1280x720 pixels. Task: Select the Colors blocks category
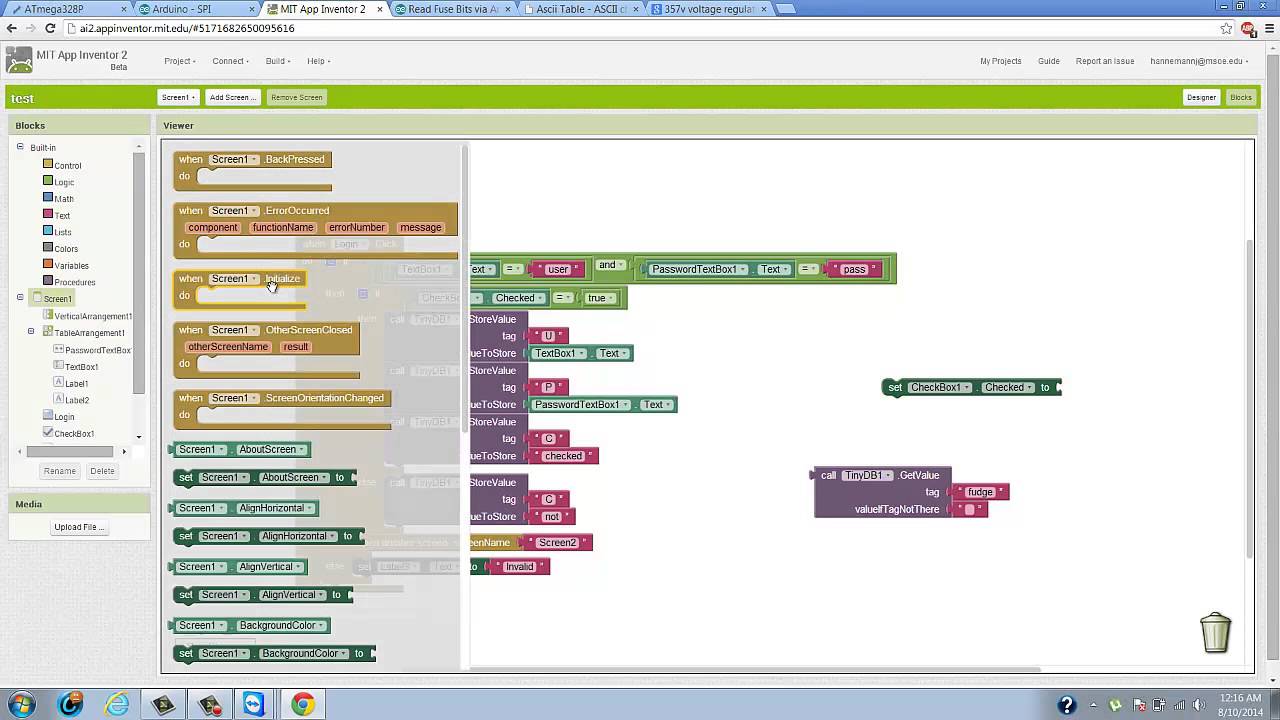(47, 247)
